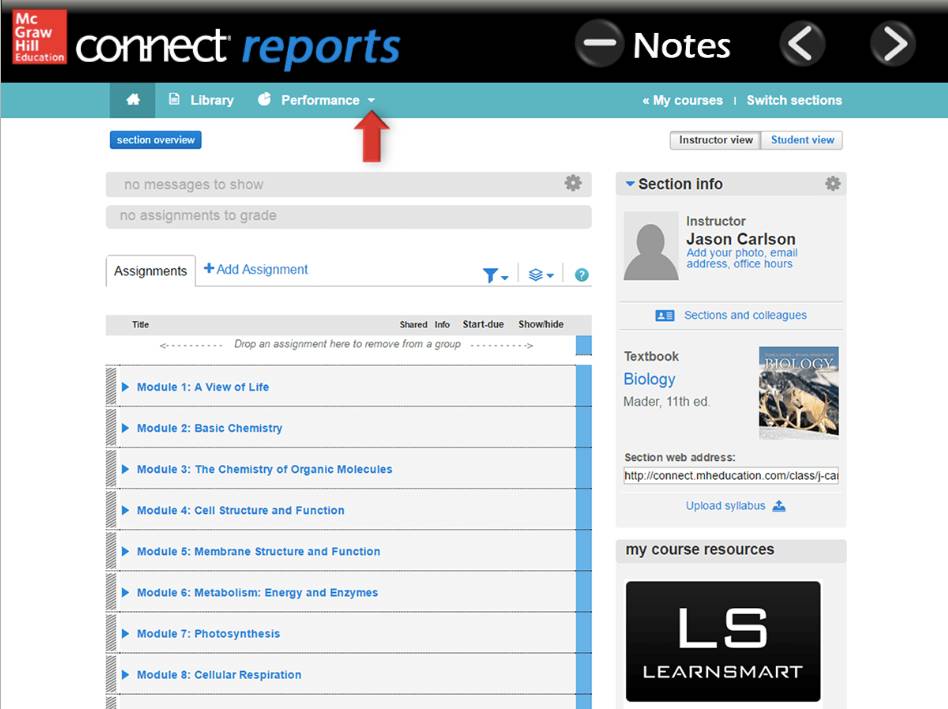Open the Performance dropdown menu
This screenshot has height=709, width=948.
pos(371,100)
